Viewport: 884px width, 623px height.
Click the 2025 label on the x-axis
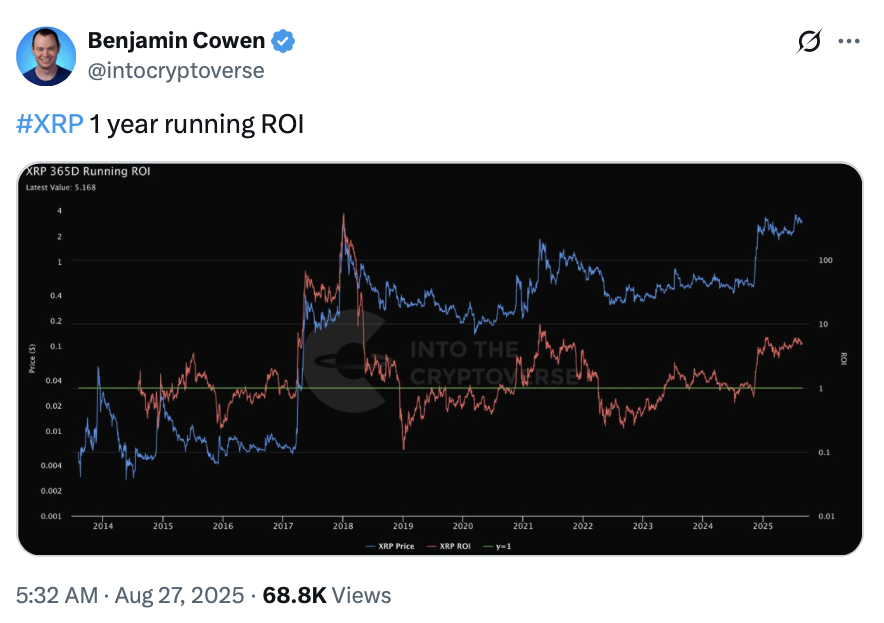763,525
